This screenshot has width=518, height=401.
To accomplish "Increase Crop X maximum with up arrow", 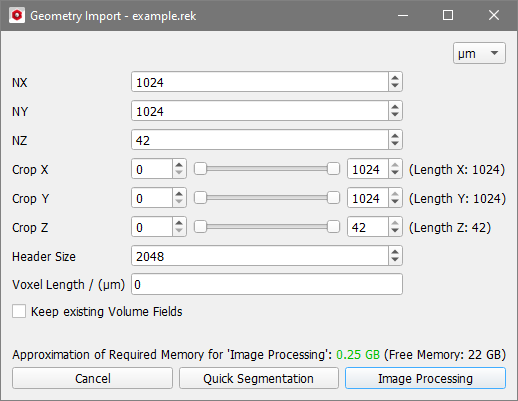I will [x=395, y=165].
